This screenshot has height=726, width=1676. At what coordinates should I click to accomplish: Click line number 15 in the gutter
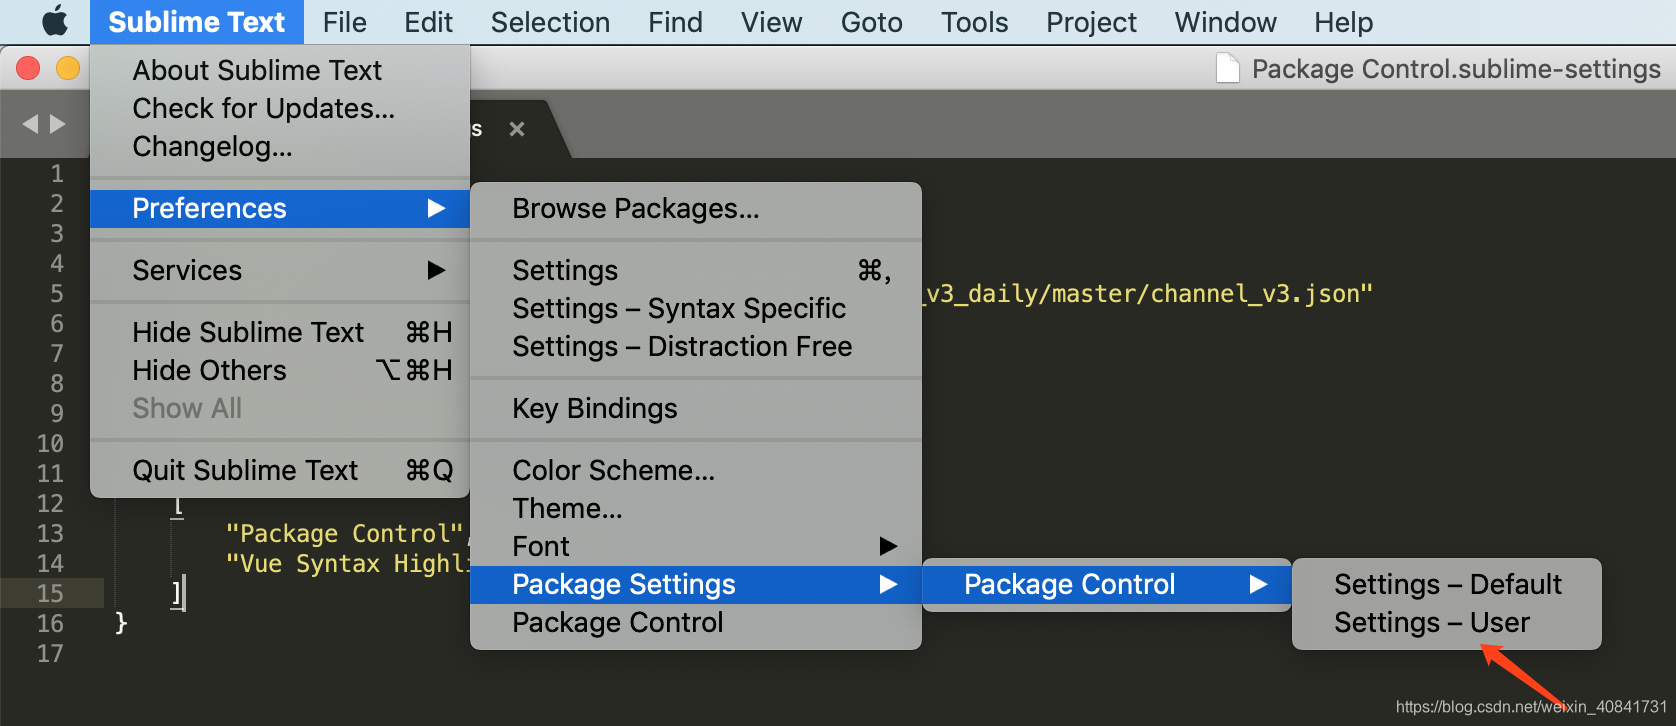point(50,593)
